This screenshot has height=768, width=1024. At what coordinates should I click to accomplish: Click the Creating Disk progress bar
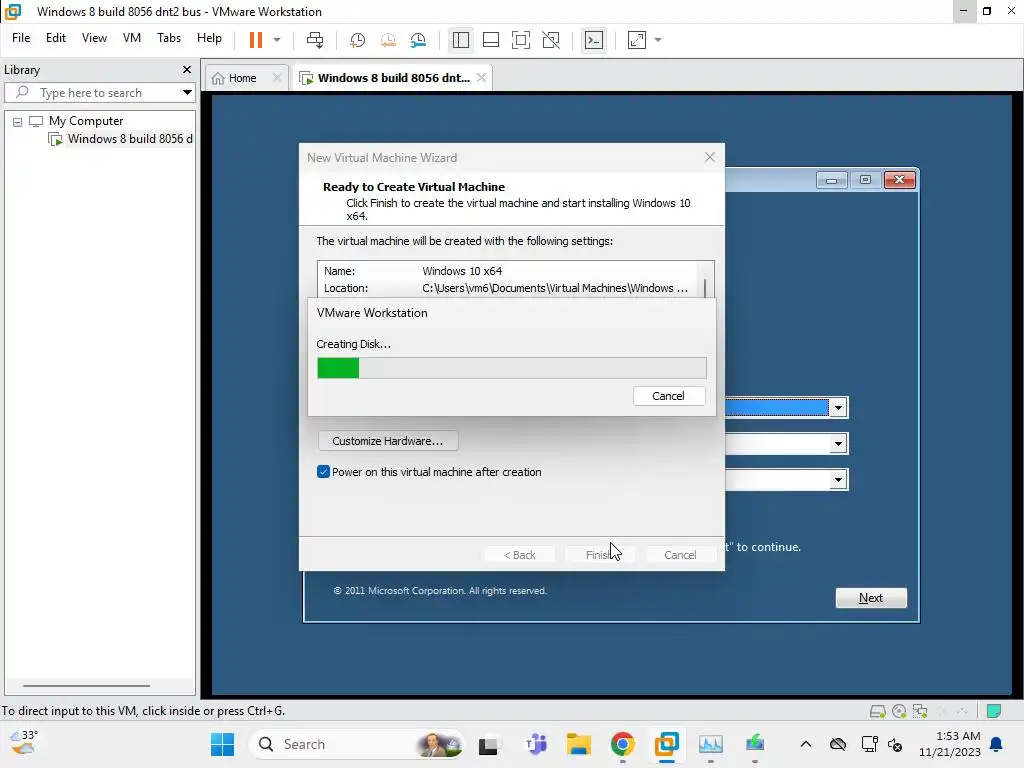tap(511, 368)
